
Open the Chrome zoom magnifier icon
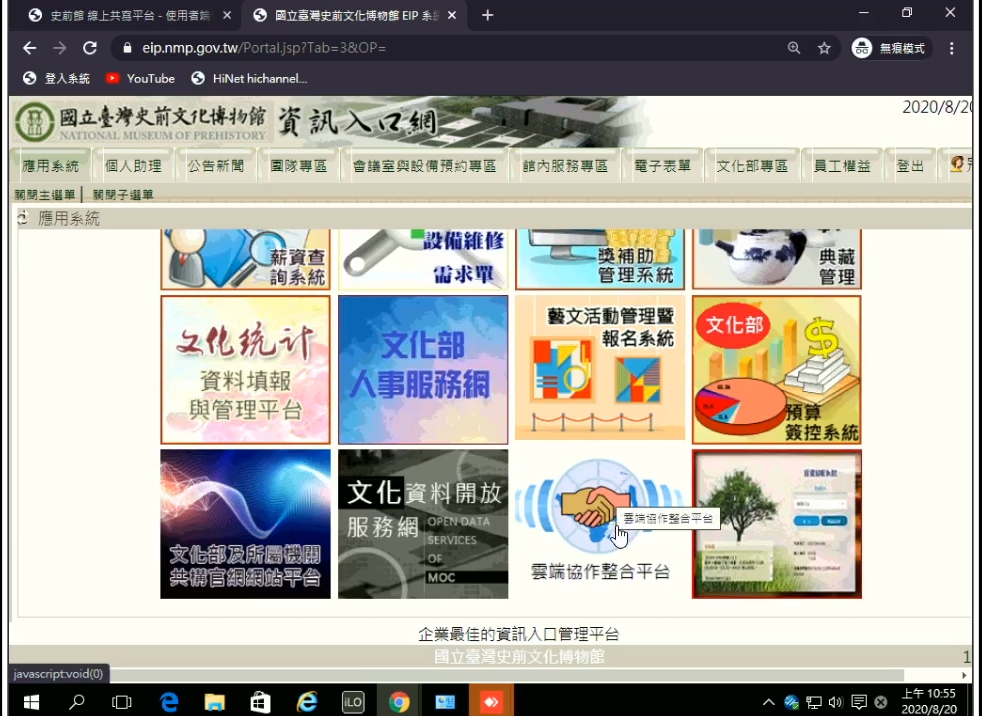pos(794,48)
